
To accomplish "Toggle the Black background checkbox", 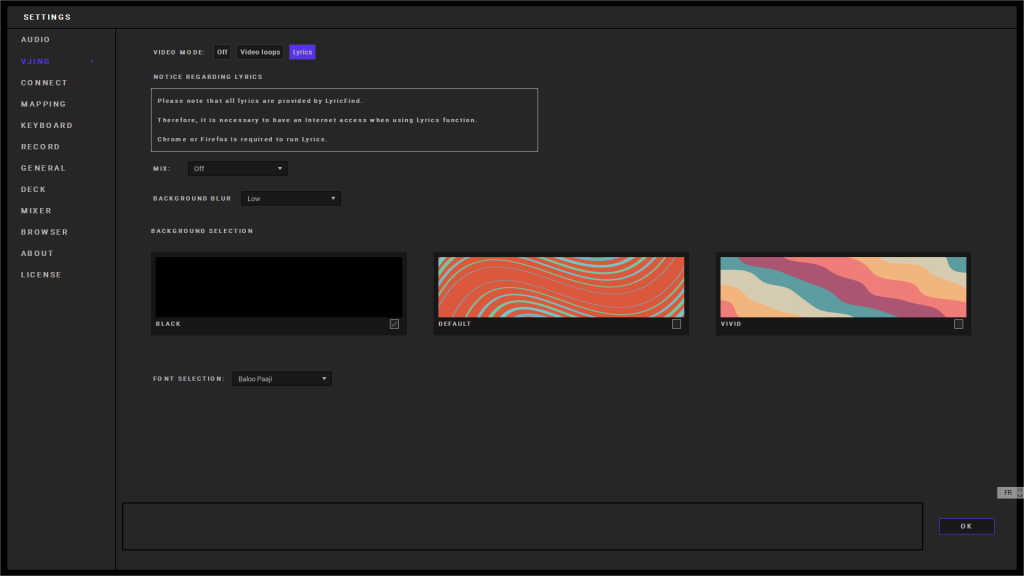I will coord(394,324).
